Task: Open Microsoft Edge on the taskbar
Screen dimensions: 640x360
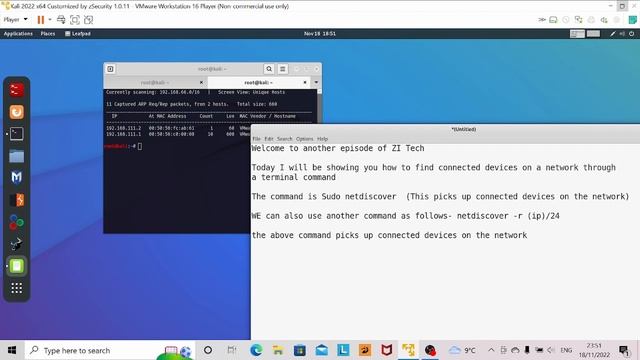Action: [x=256, y=350]
